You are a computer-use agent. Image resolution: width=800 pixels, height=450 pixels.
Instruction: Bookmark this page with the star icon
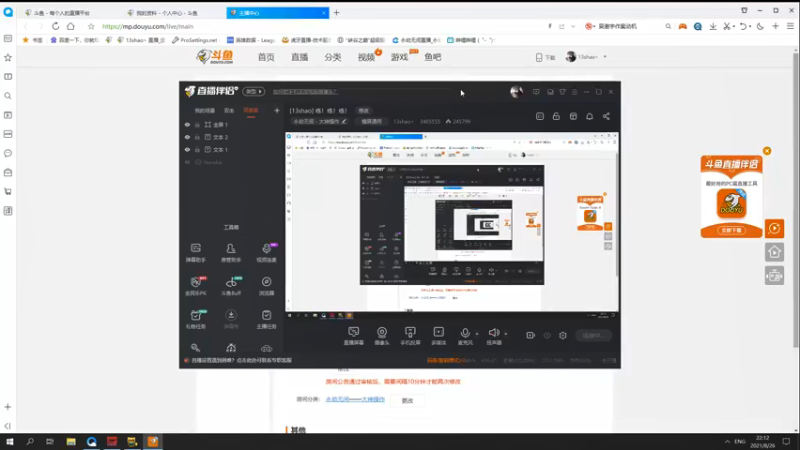coord(91,27)
